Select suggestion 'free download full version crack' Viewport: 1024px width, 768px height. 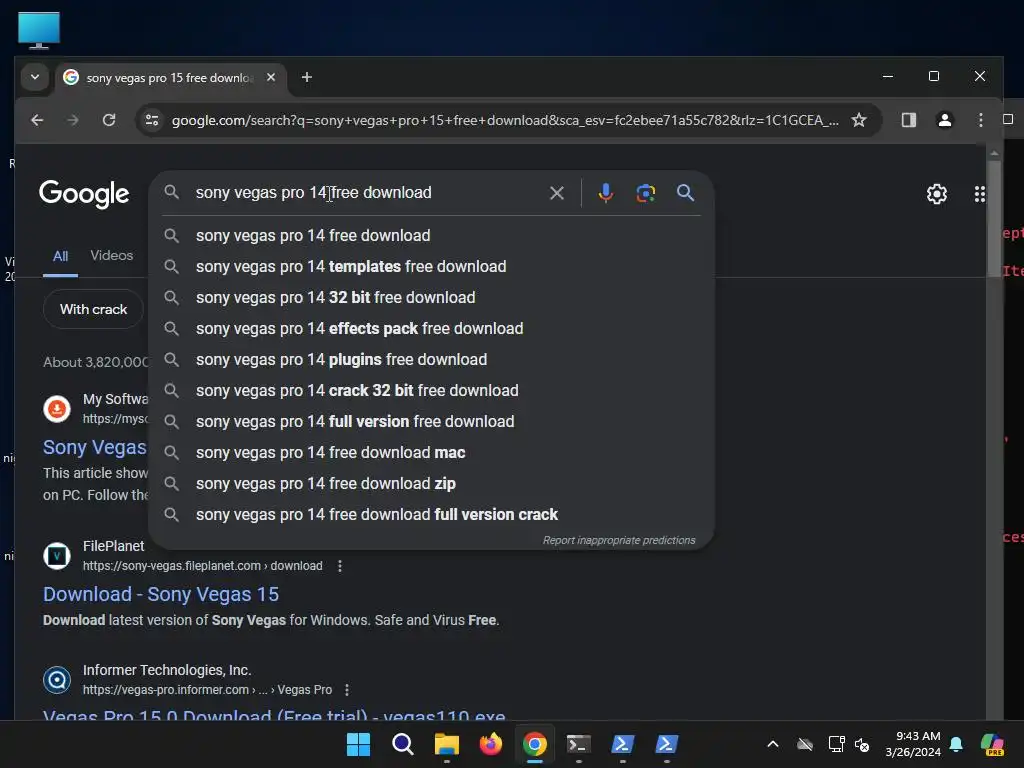pos(431,515)
